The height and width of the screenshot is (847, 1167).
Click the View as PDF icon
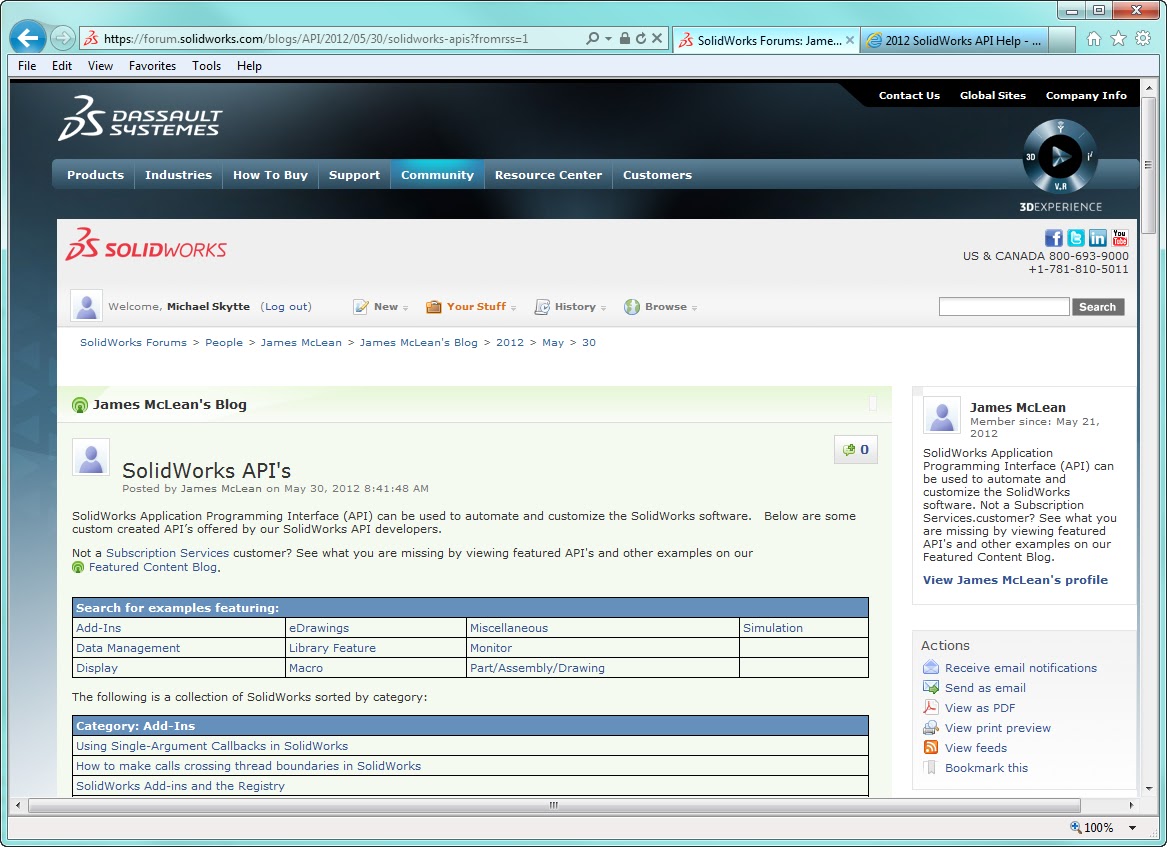pos(930,707)
